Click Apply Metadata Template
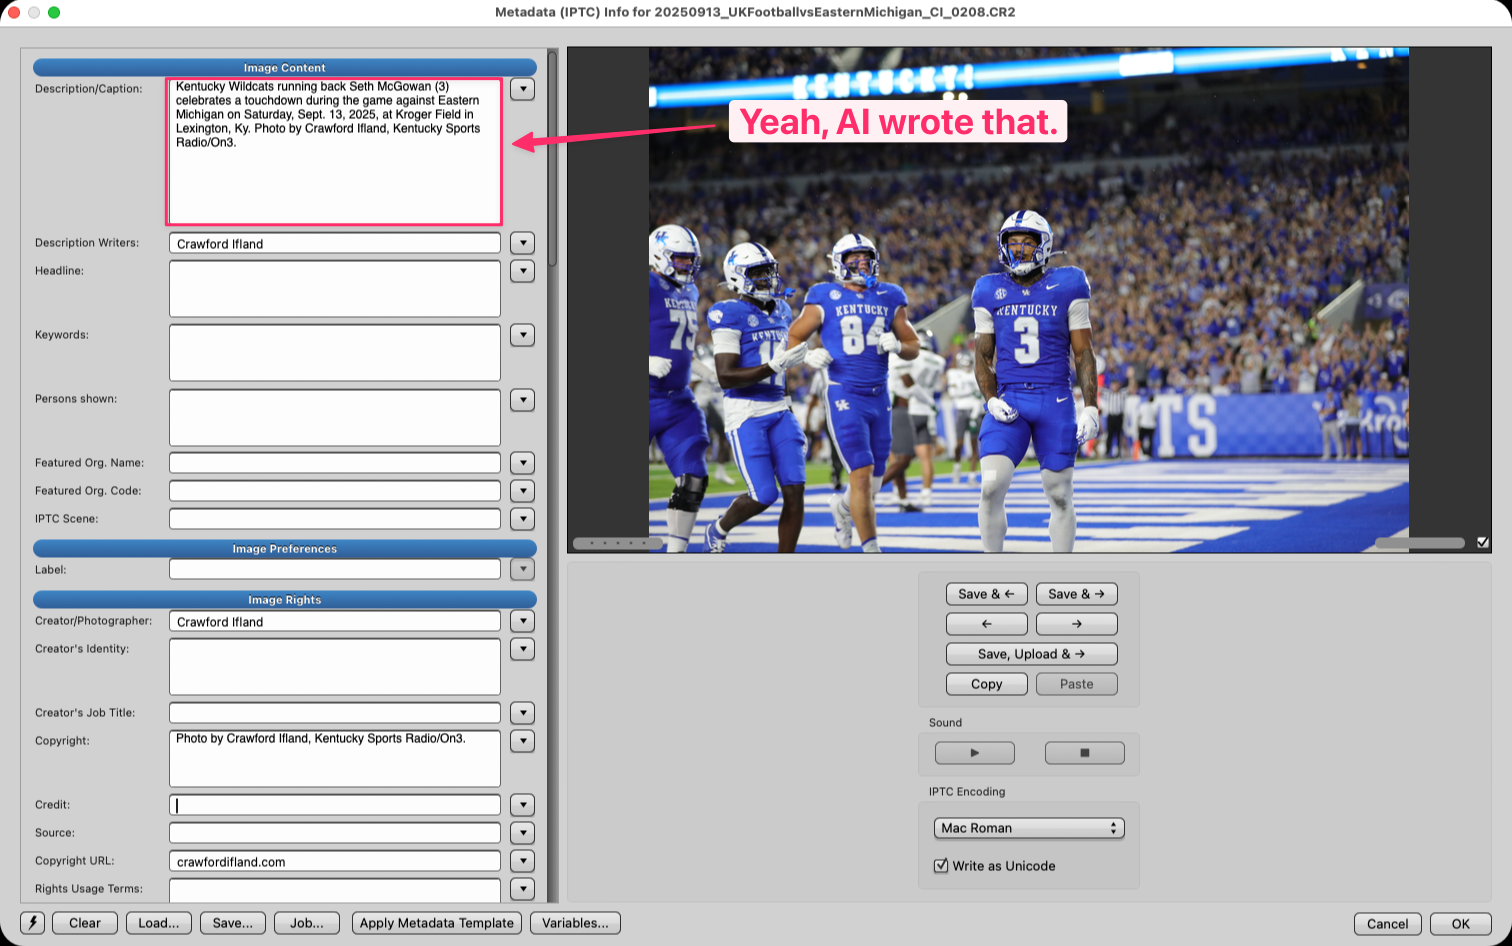The image size is (1512, 946). click(x=436, y=923)
